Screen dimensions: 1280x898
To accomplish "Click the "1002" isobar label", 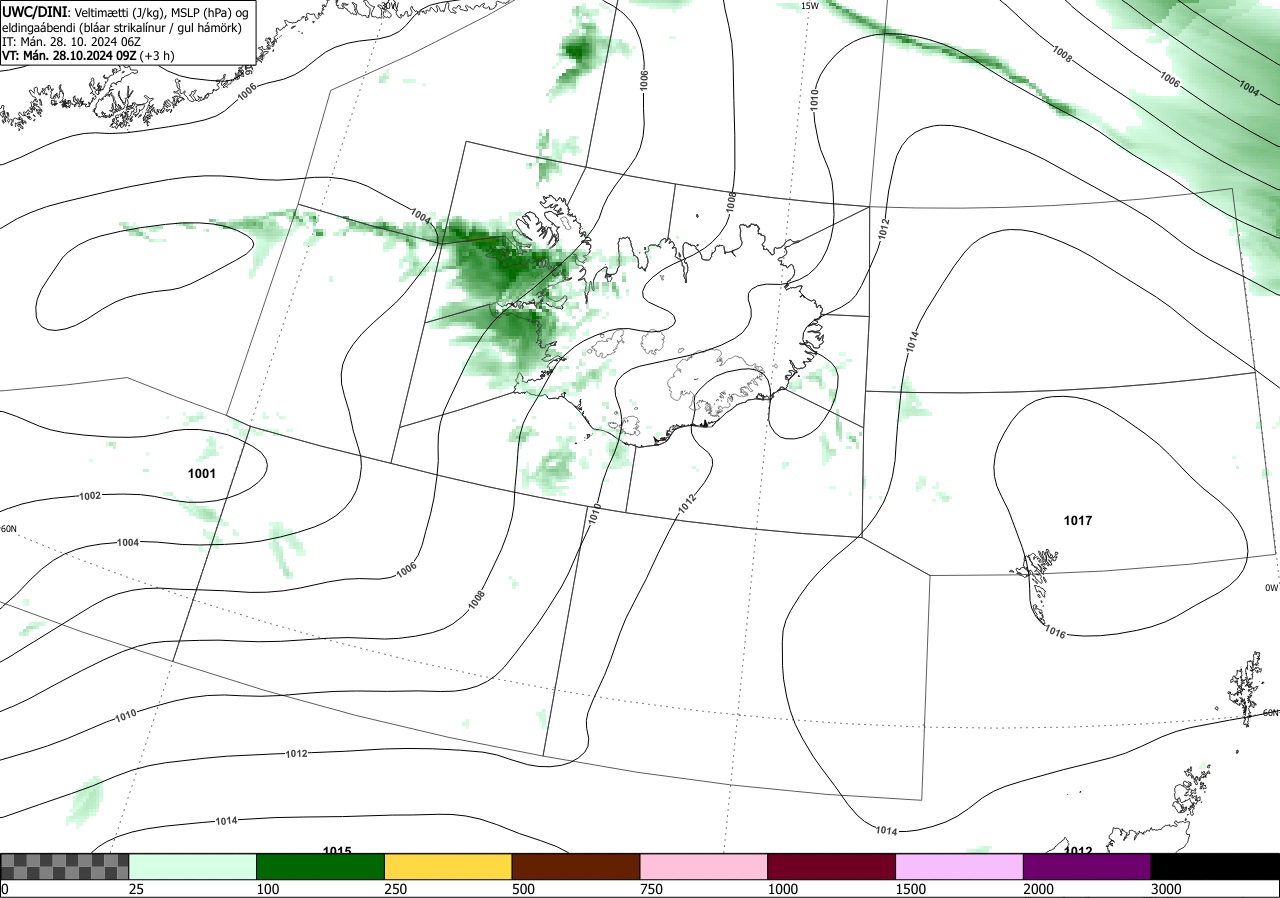I will 90,496.
